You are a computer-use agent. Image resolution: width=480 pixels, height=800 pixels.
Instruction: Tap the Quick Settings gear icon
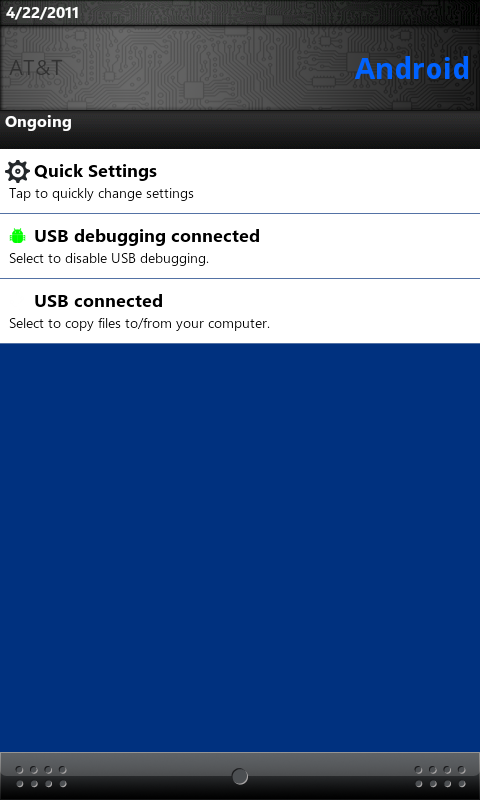[x=17, y=171]
